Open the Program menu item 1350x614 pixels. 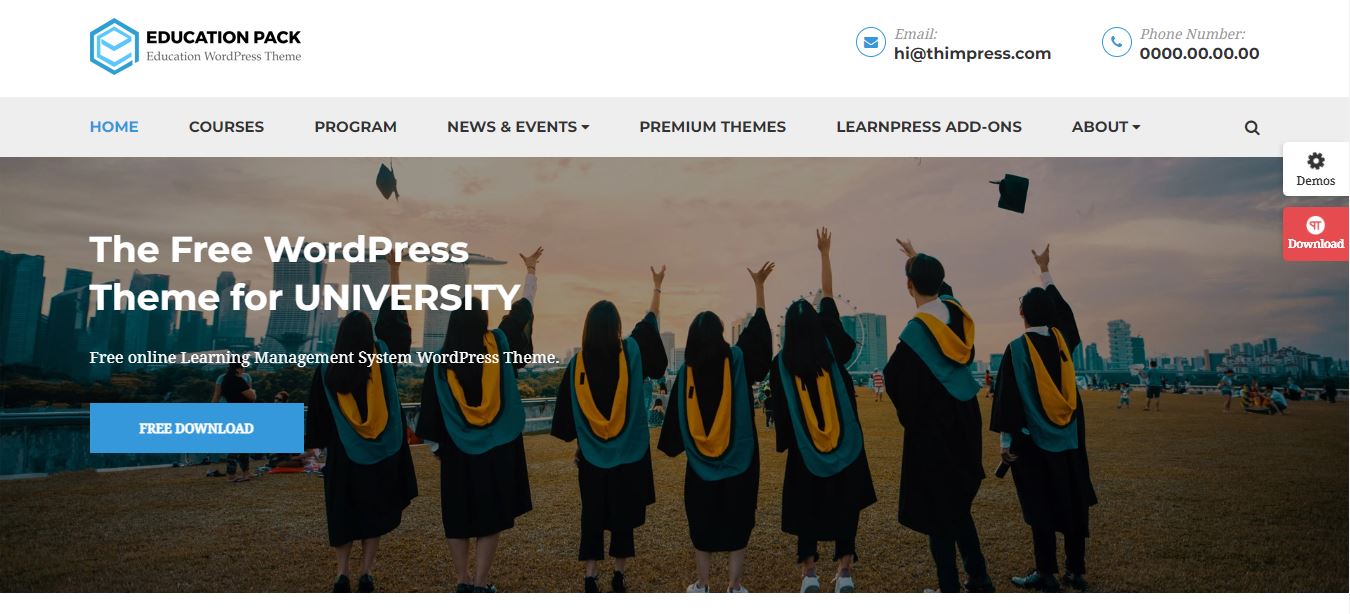coord(355,127)
